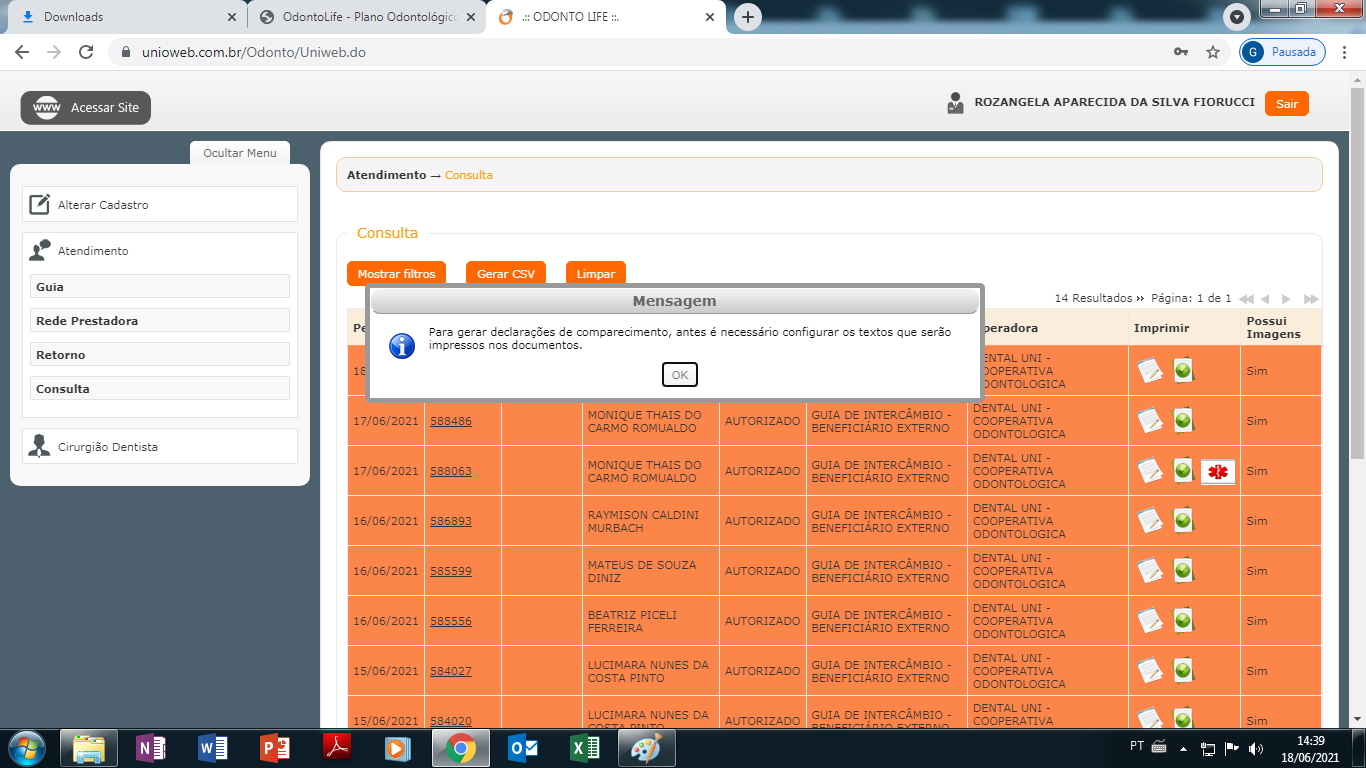
Task: Click the Mostrar filtros button
Action: pyautogui.click(x=397, y=274)
